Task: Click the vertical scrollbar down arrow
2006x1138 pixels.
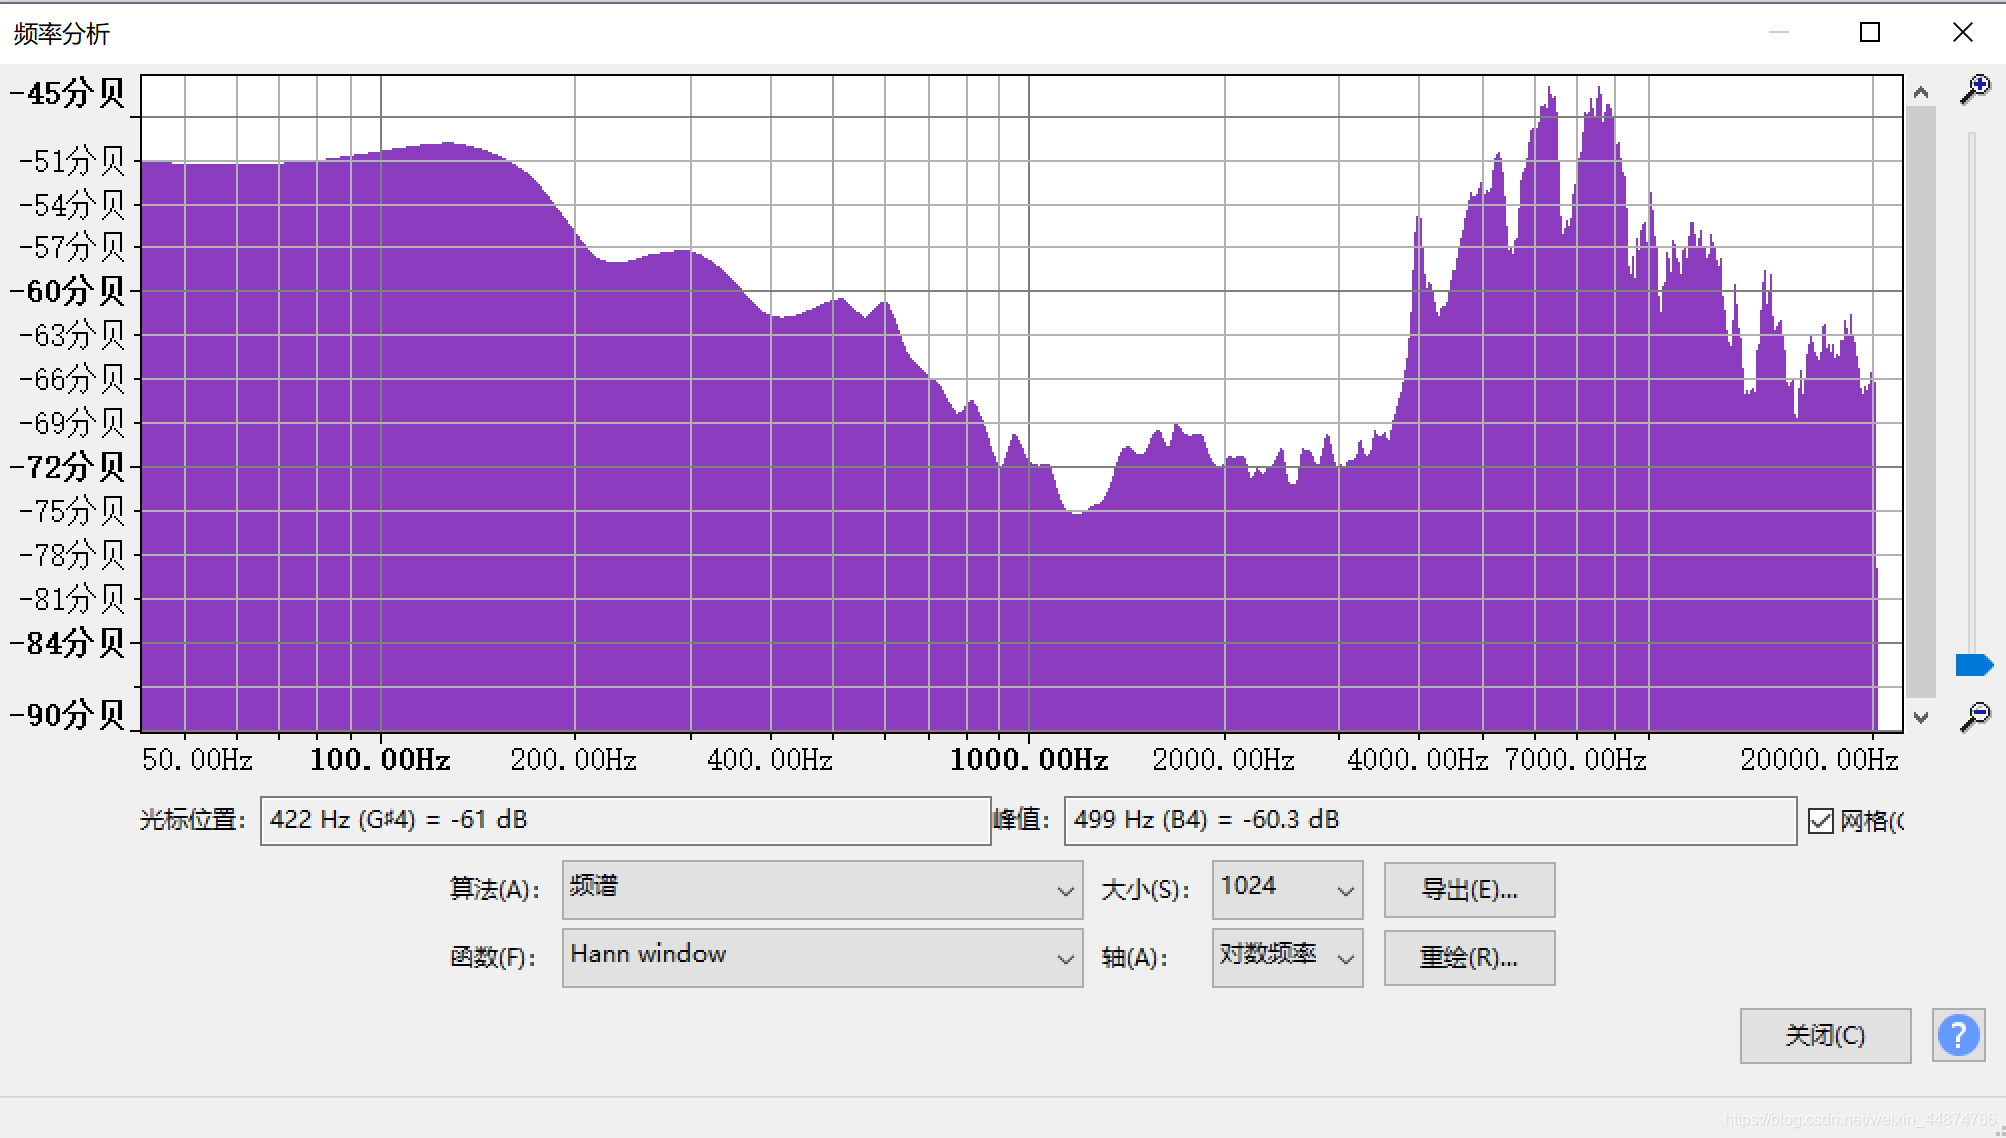Action: tap(1920, 717)
